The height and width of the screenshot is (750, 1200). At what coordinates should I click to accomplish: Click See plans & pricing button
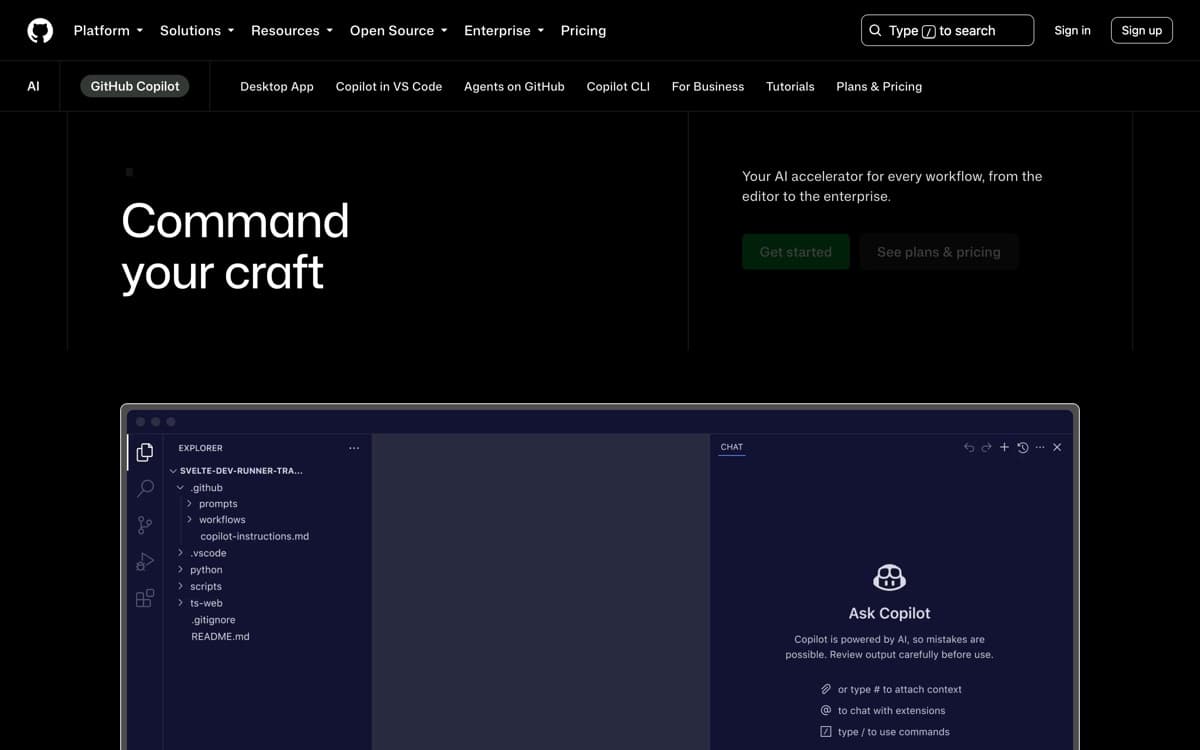coord(939,252)
